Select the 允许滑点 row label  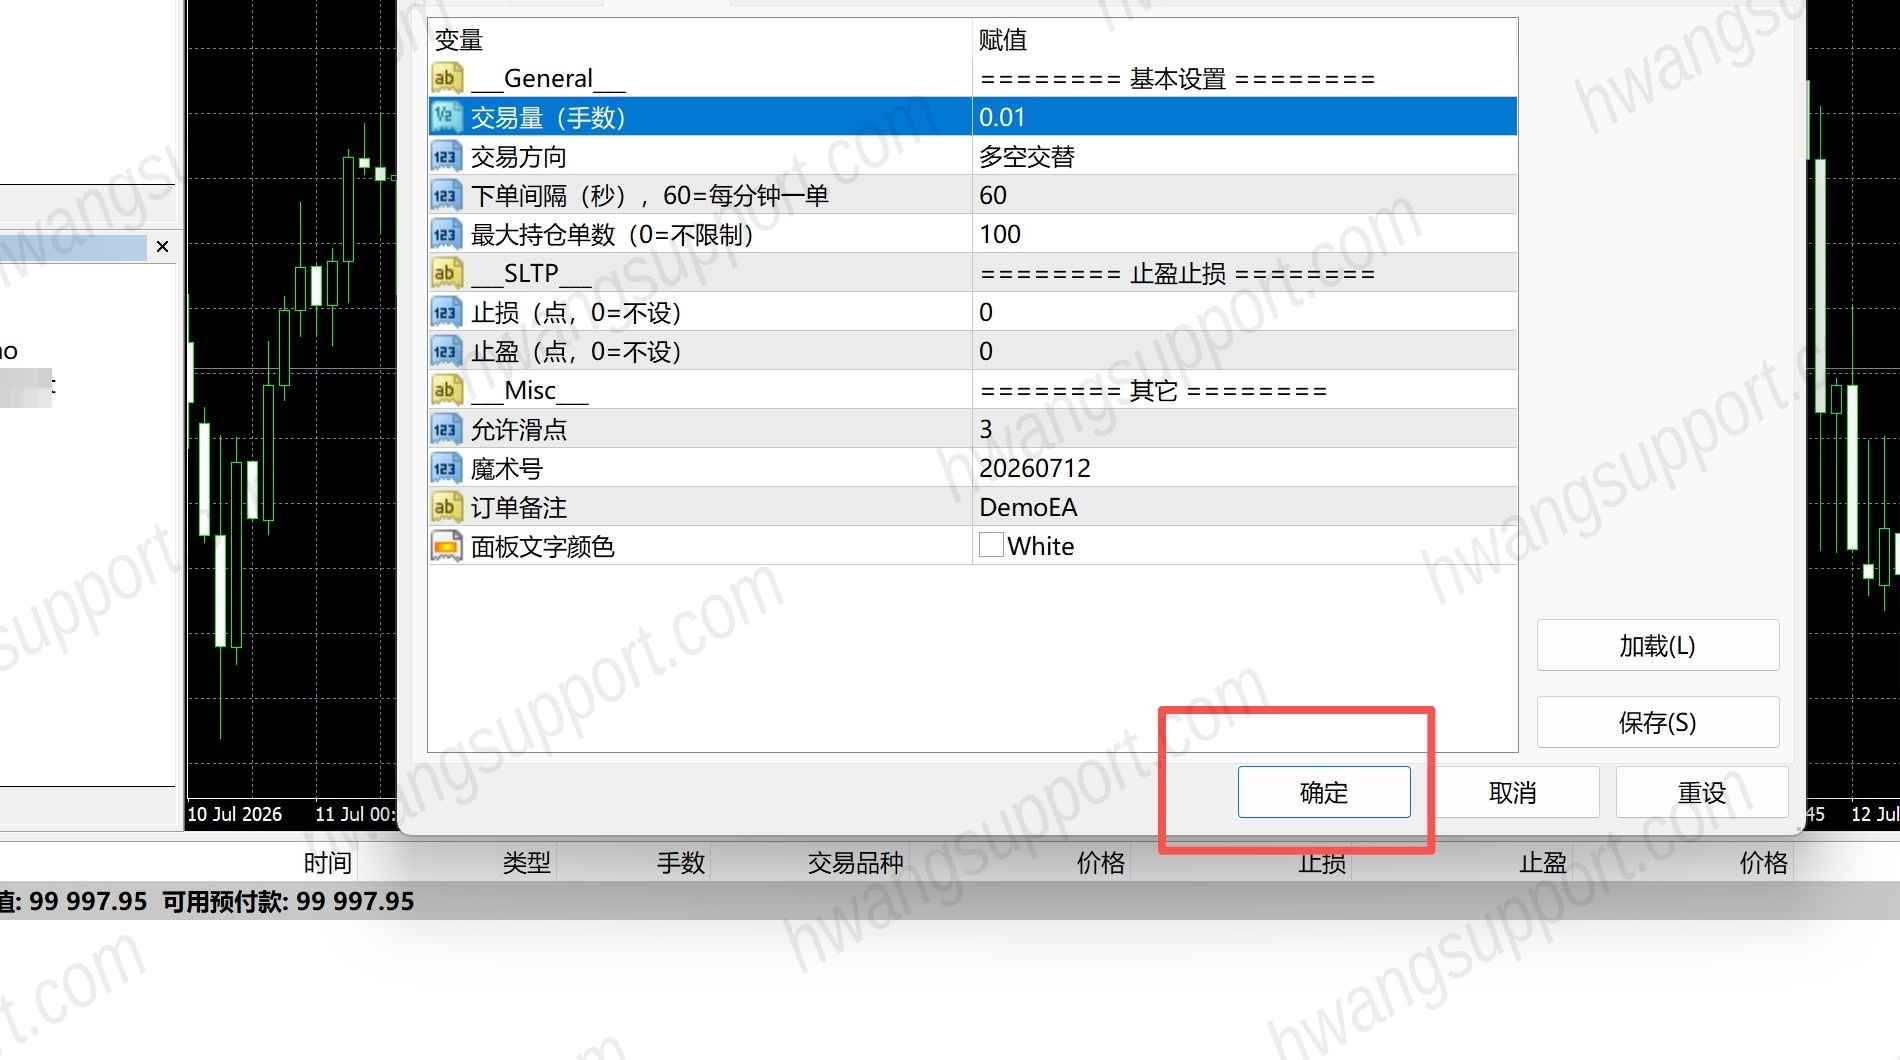[x=518, y=429]
